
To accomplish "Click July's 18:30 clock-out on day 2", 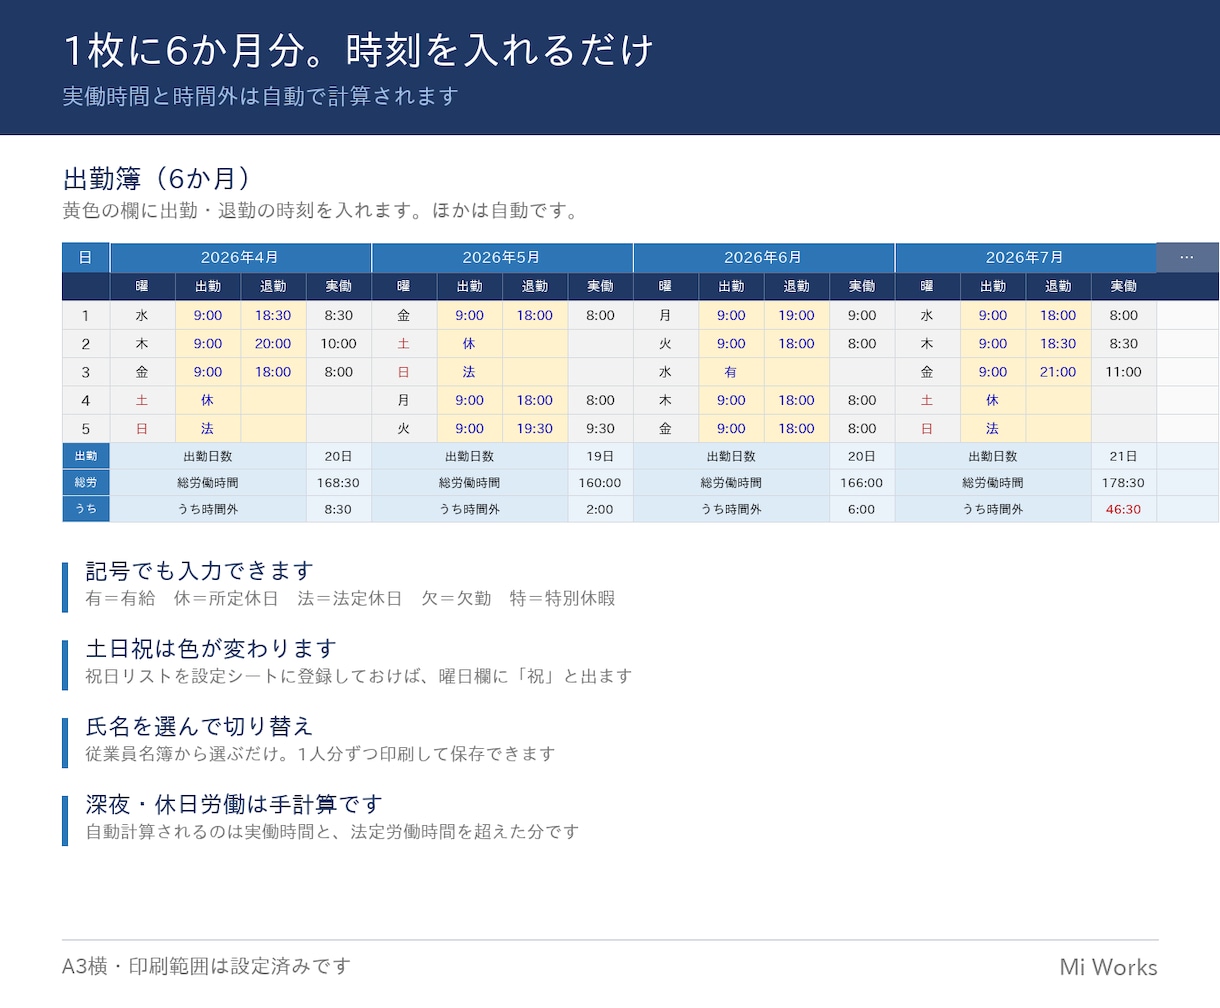I will [1058, 343].
